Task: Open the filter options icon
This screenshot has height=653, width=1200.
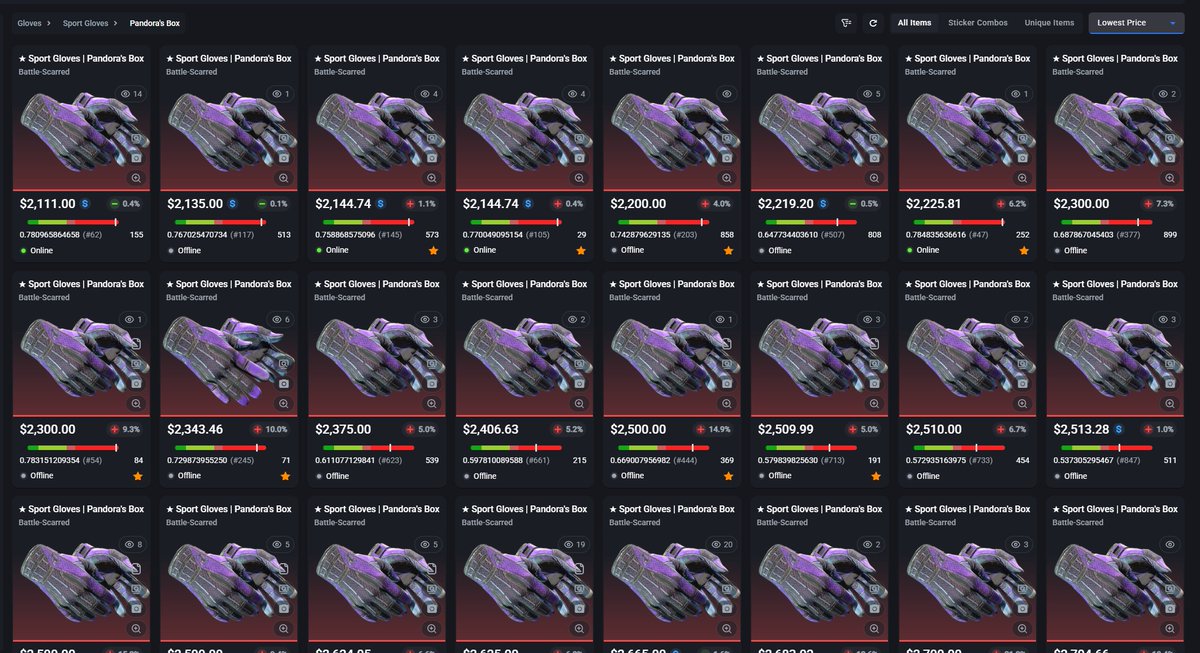Action: (846, 23)
